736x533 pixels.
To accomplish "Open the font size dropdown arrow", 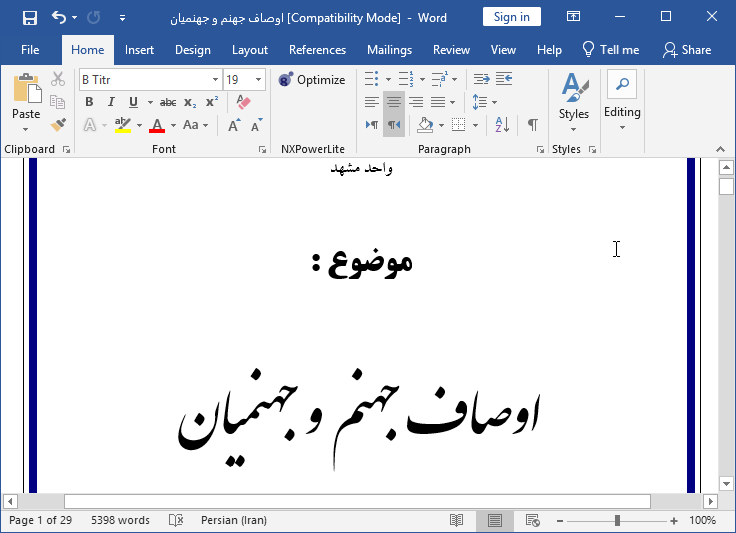I will click(x=259, y=80).
